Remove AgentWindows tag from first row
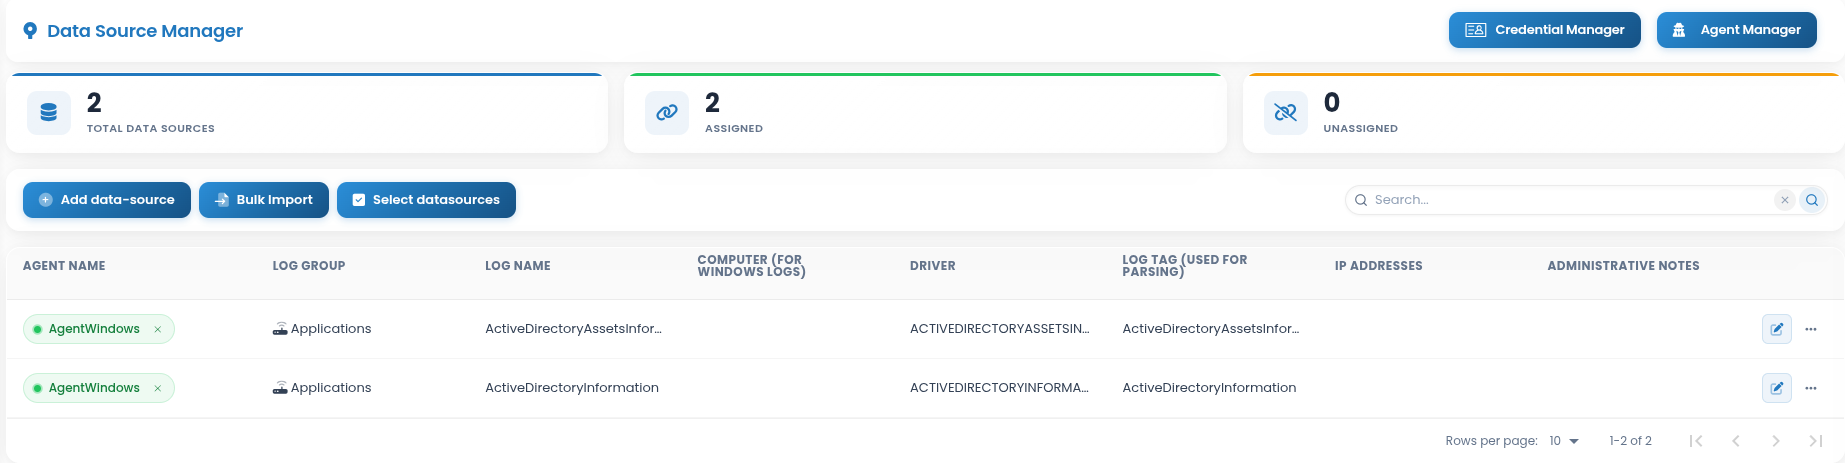 tap(157, 329)
